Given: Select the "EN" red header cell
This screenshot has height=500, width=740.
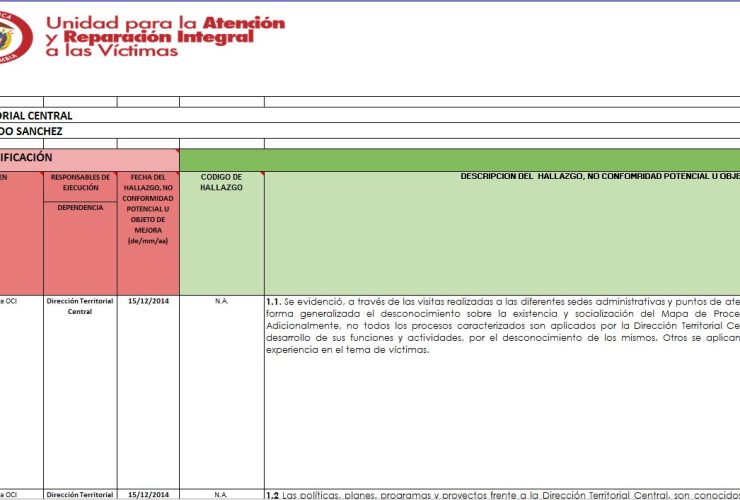Looking at the screenshot, I should click(21, 233).
